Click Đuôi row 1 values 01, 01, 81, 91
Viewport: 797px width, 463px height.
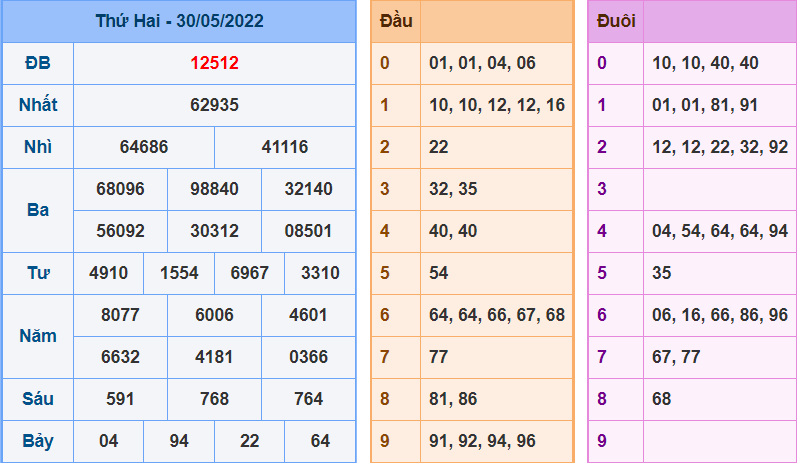pyautogui.click(x=706, y=105)
